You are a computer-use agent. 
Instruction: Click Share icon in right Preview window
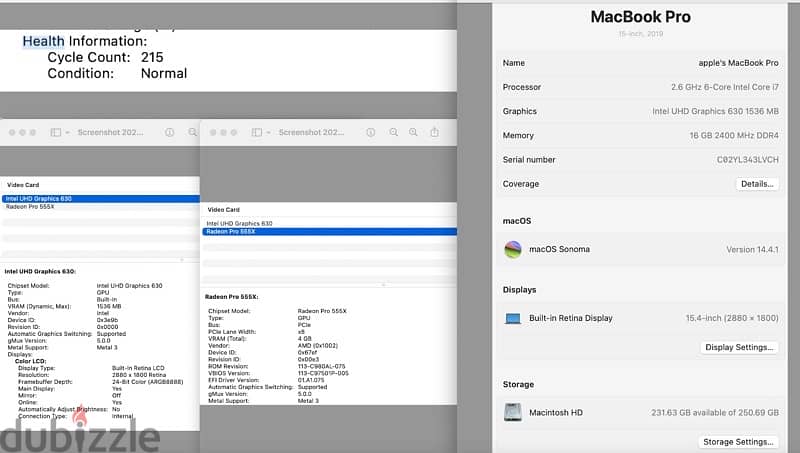point(434,132)
